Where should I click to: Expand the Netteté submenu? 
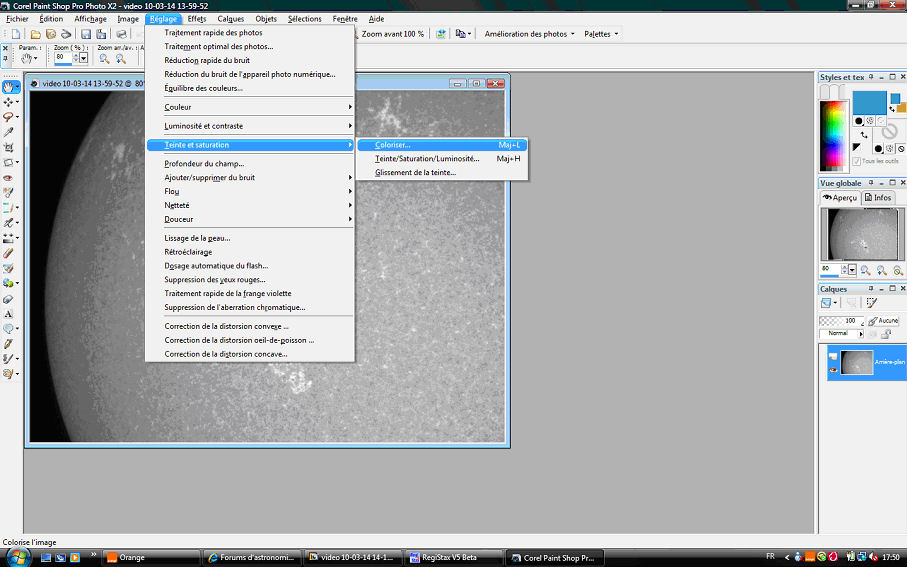[250, 205]
